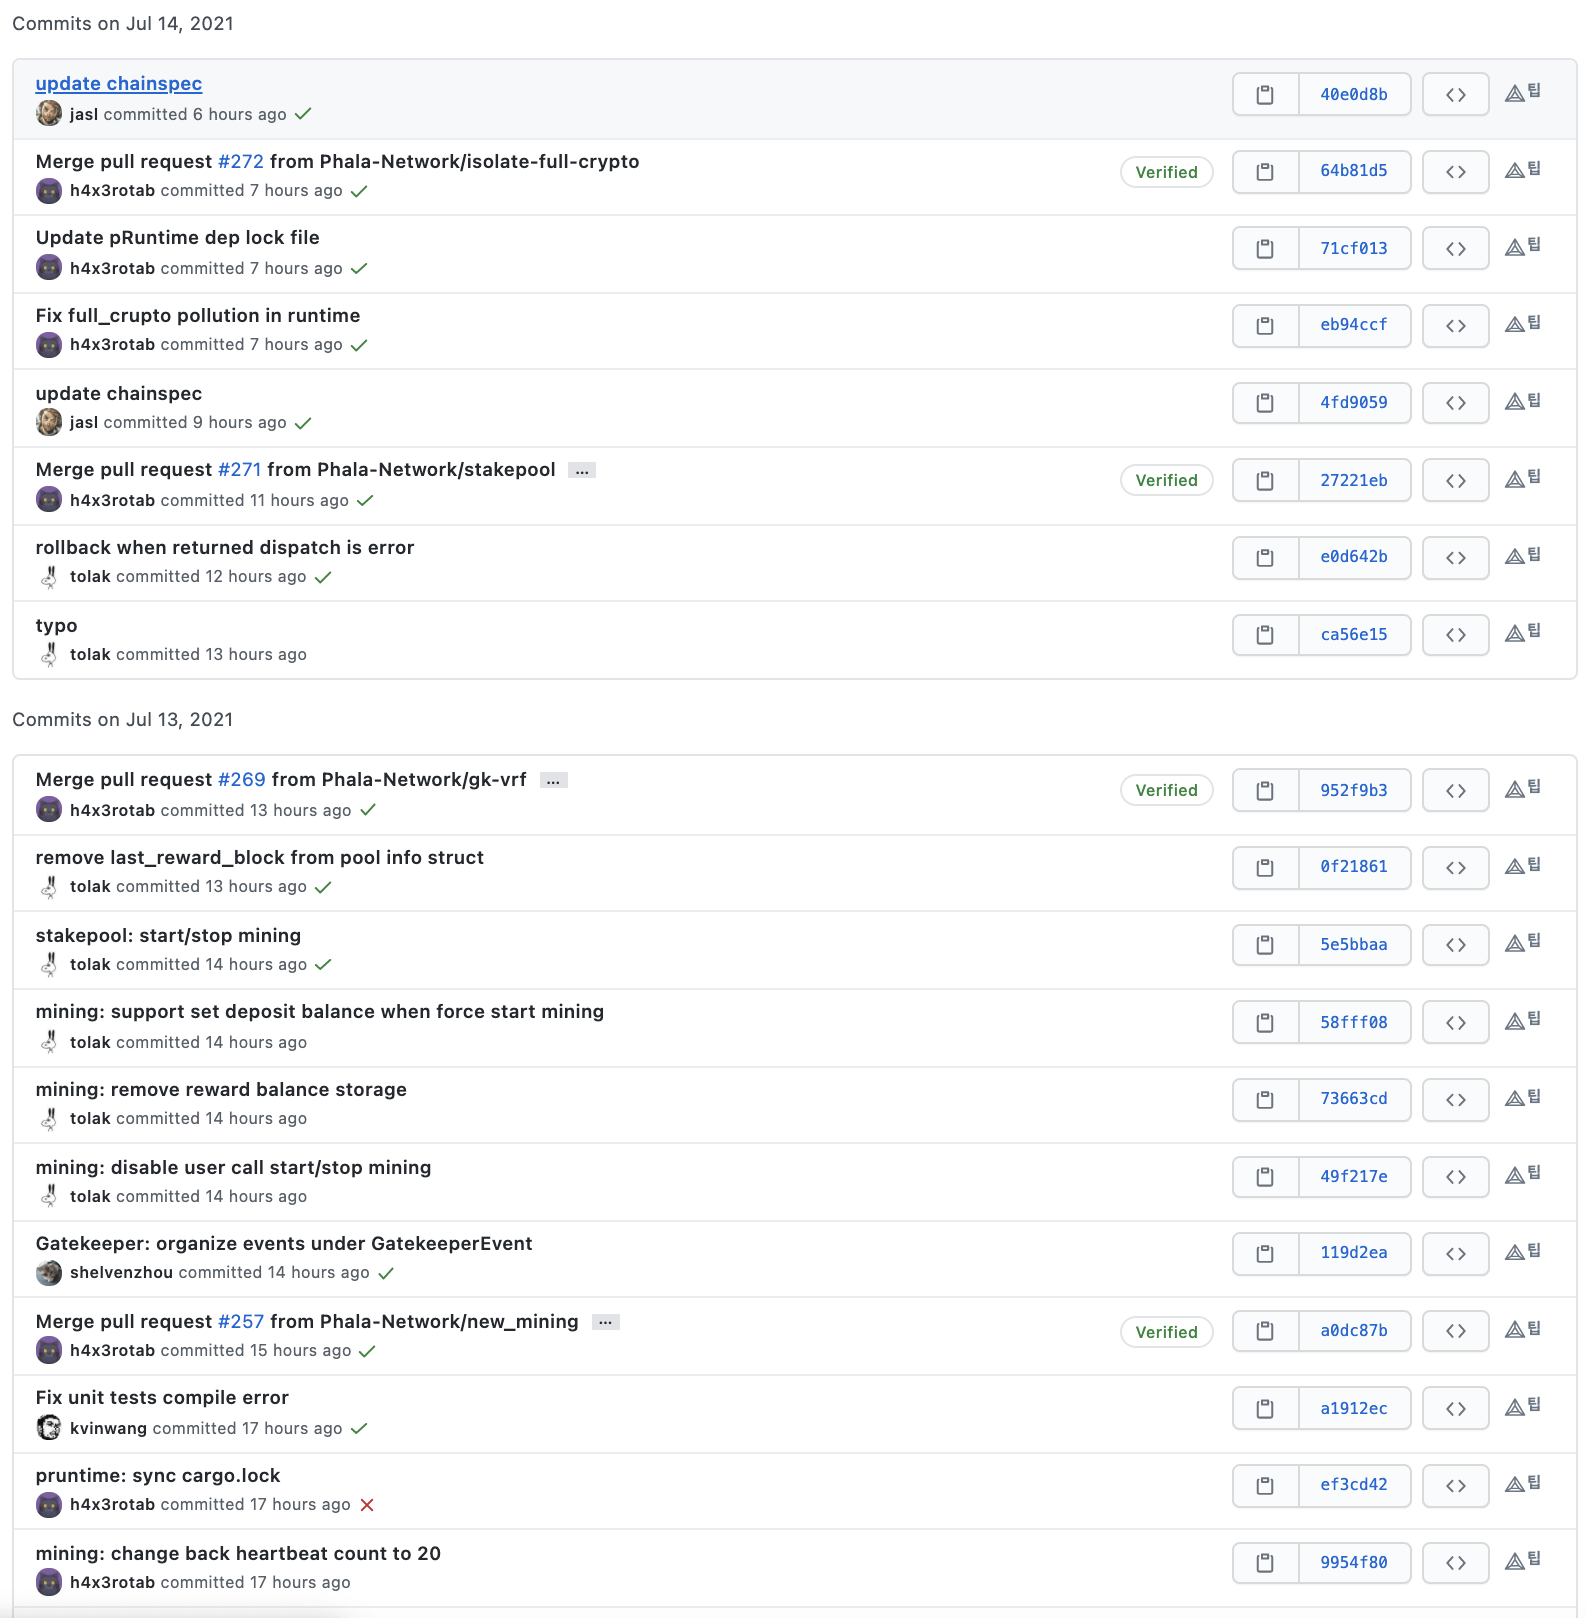This screenshot has width=1586, height=1618.
Task: Browse code at commit e0d642b
Action: [x=1456, y=558]
